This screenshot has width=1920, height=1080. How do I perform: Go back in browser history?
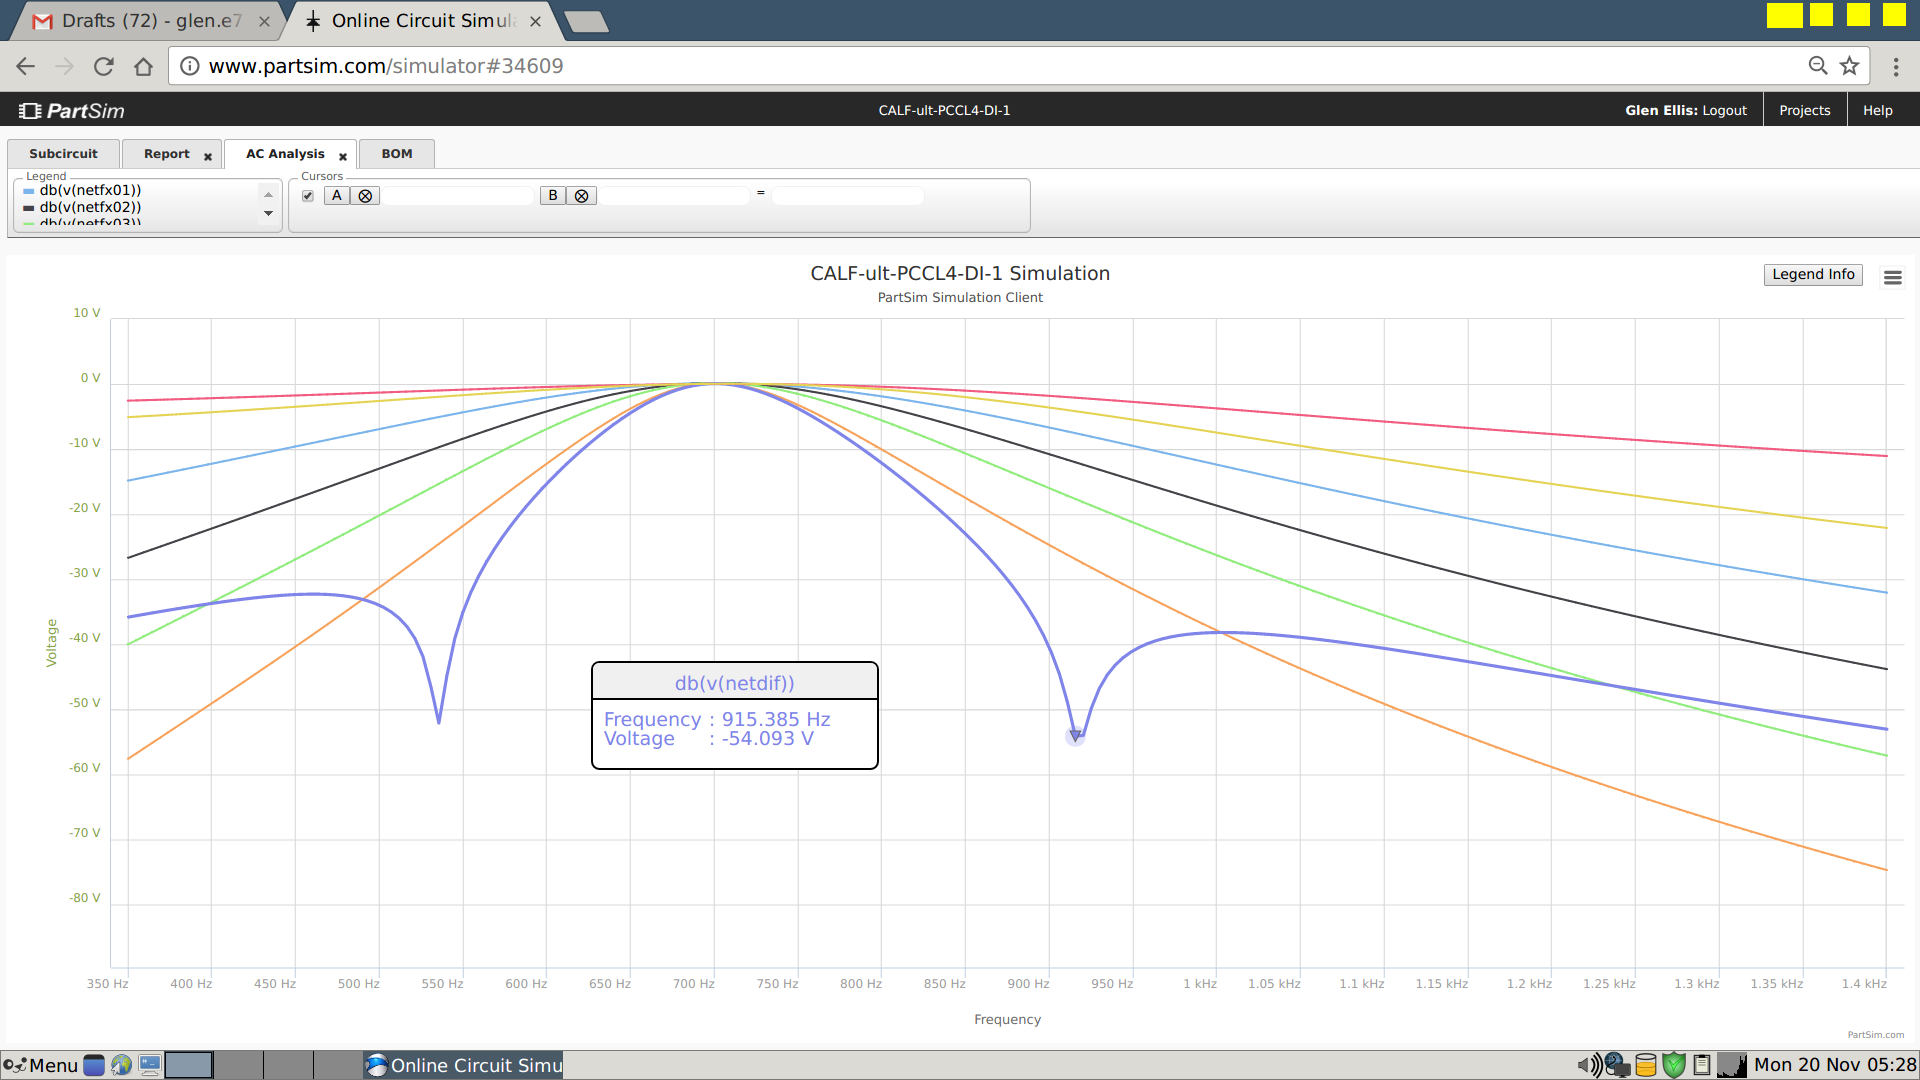pyautogui.click(x=26, y=66)
